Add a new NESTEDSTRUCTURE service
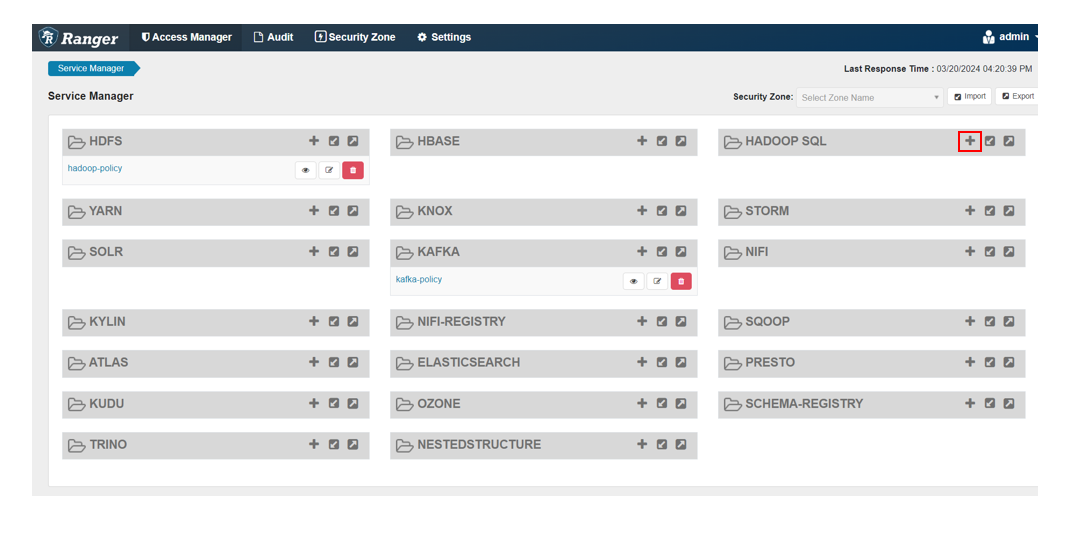 point(642,445)
